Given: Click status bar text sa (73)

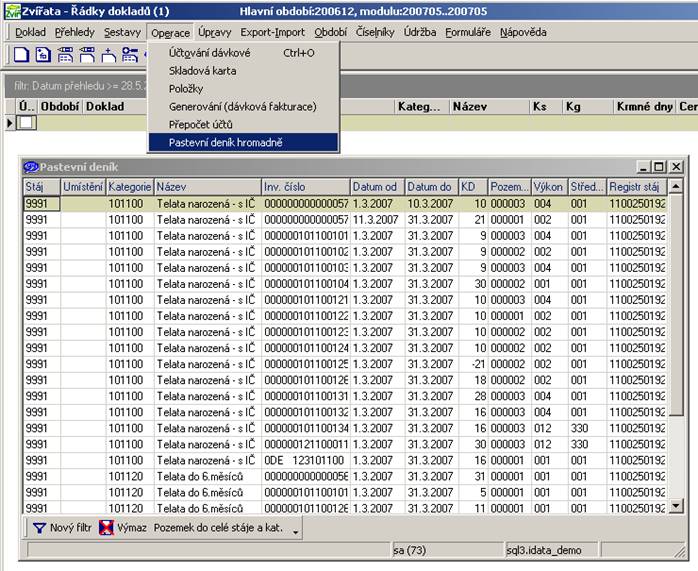Looking at the screenshot, I should pos(410,551).
